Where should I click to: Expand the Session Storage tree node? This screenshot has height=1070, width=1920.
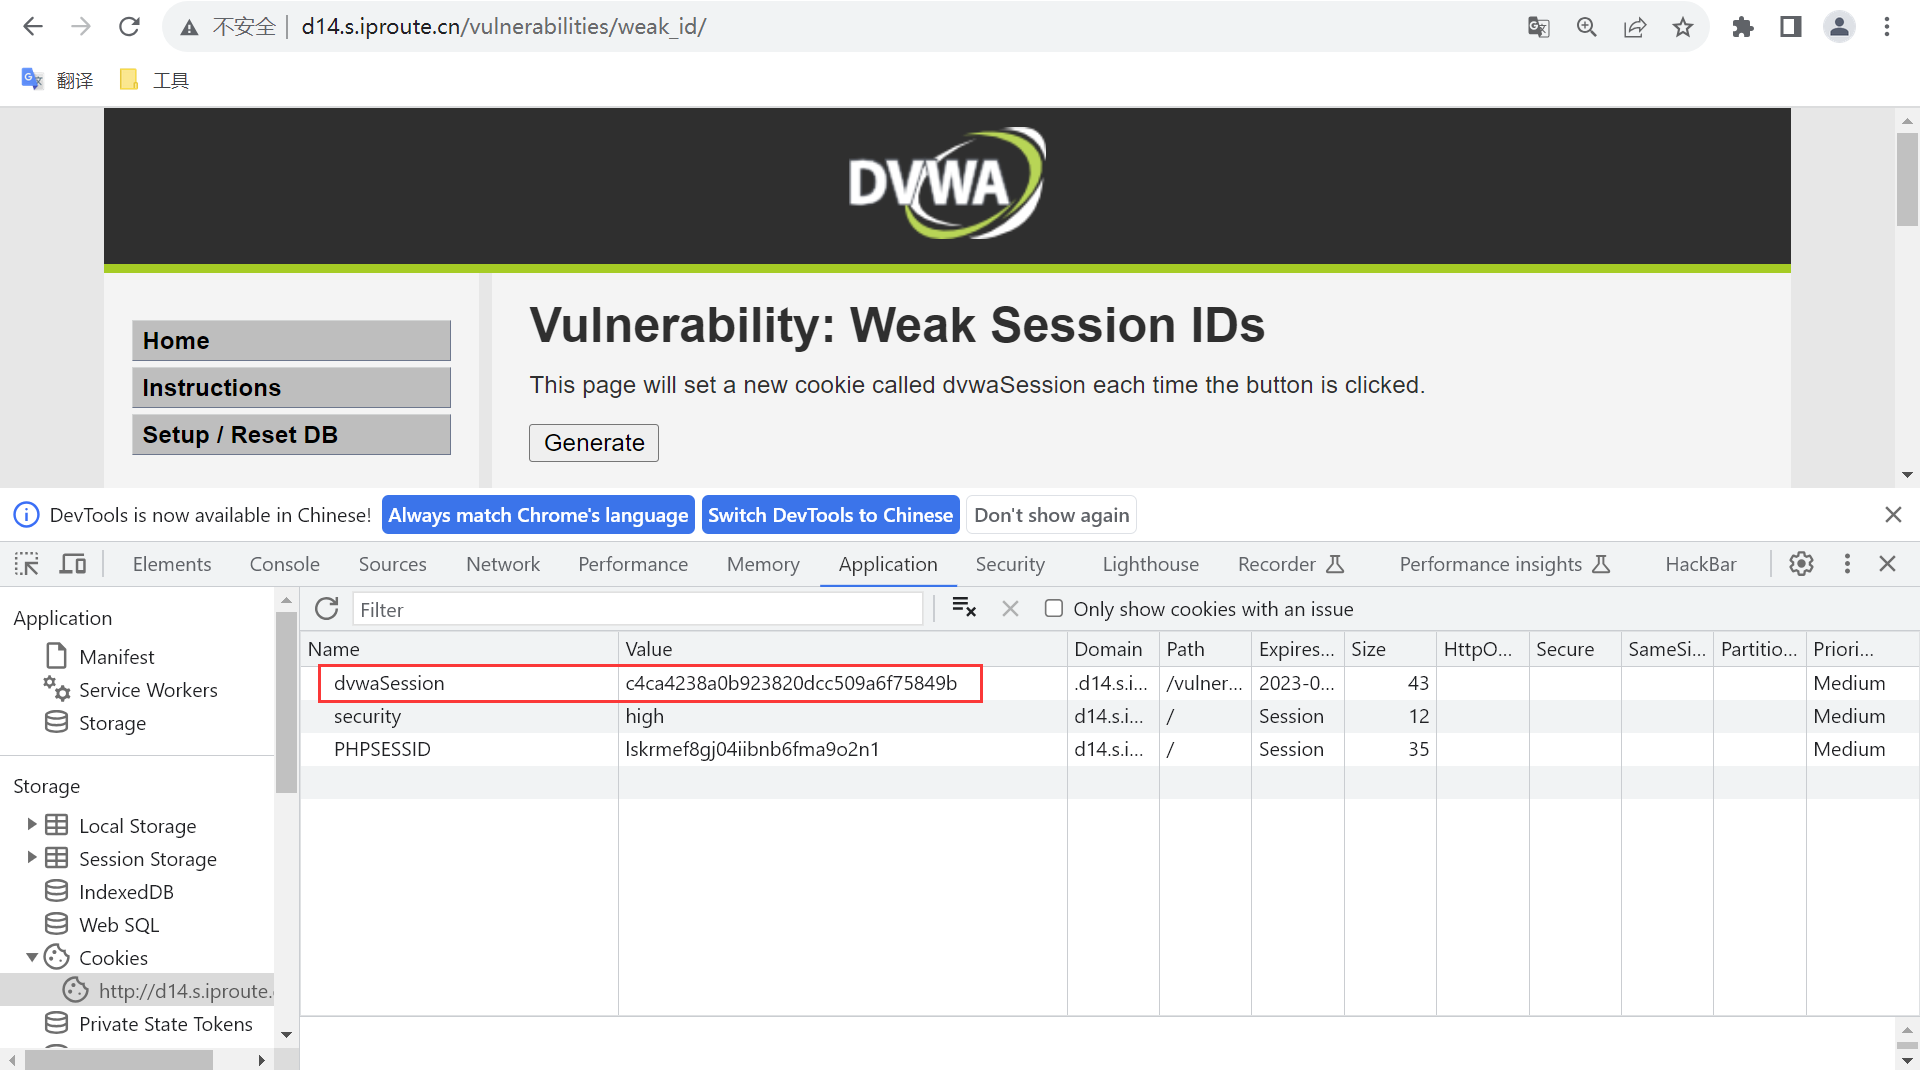[32, 858]
